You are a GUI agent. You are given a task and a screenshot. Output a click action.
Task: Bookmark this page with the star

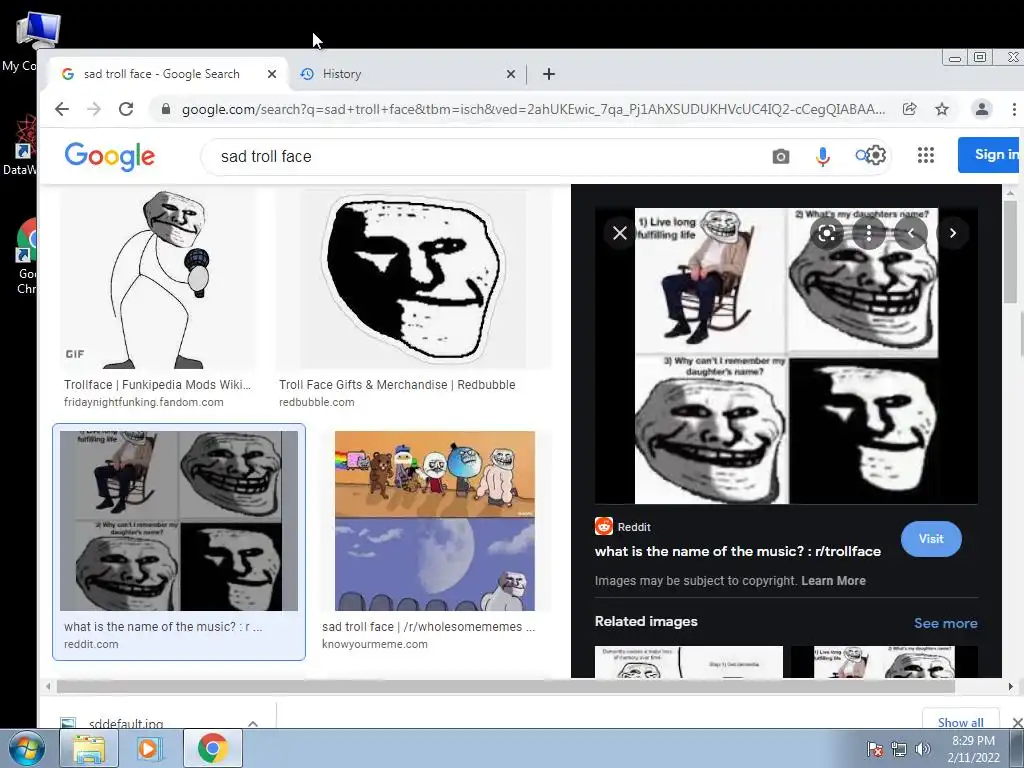pyautogui.click(x=942, y=109)
